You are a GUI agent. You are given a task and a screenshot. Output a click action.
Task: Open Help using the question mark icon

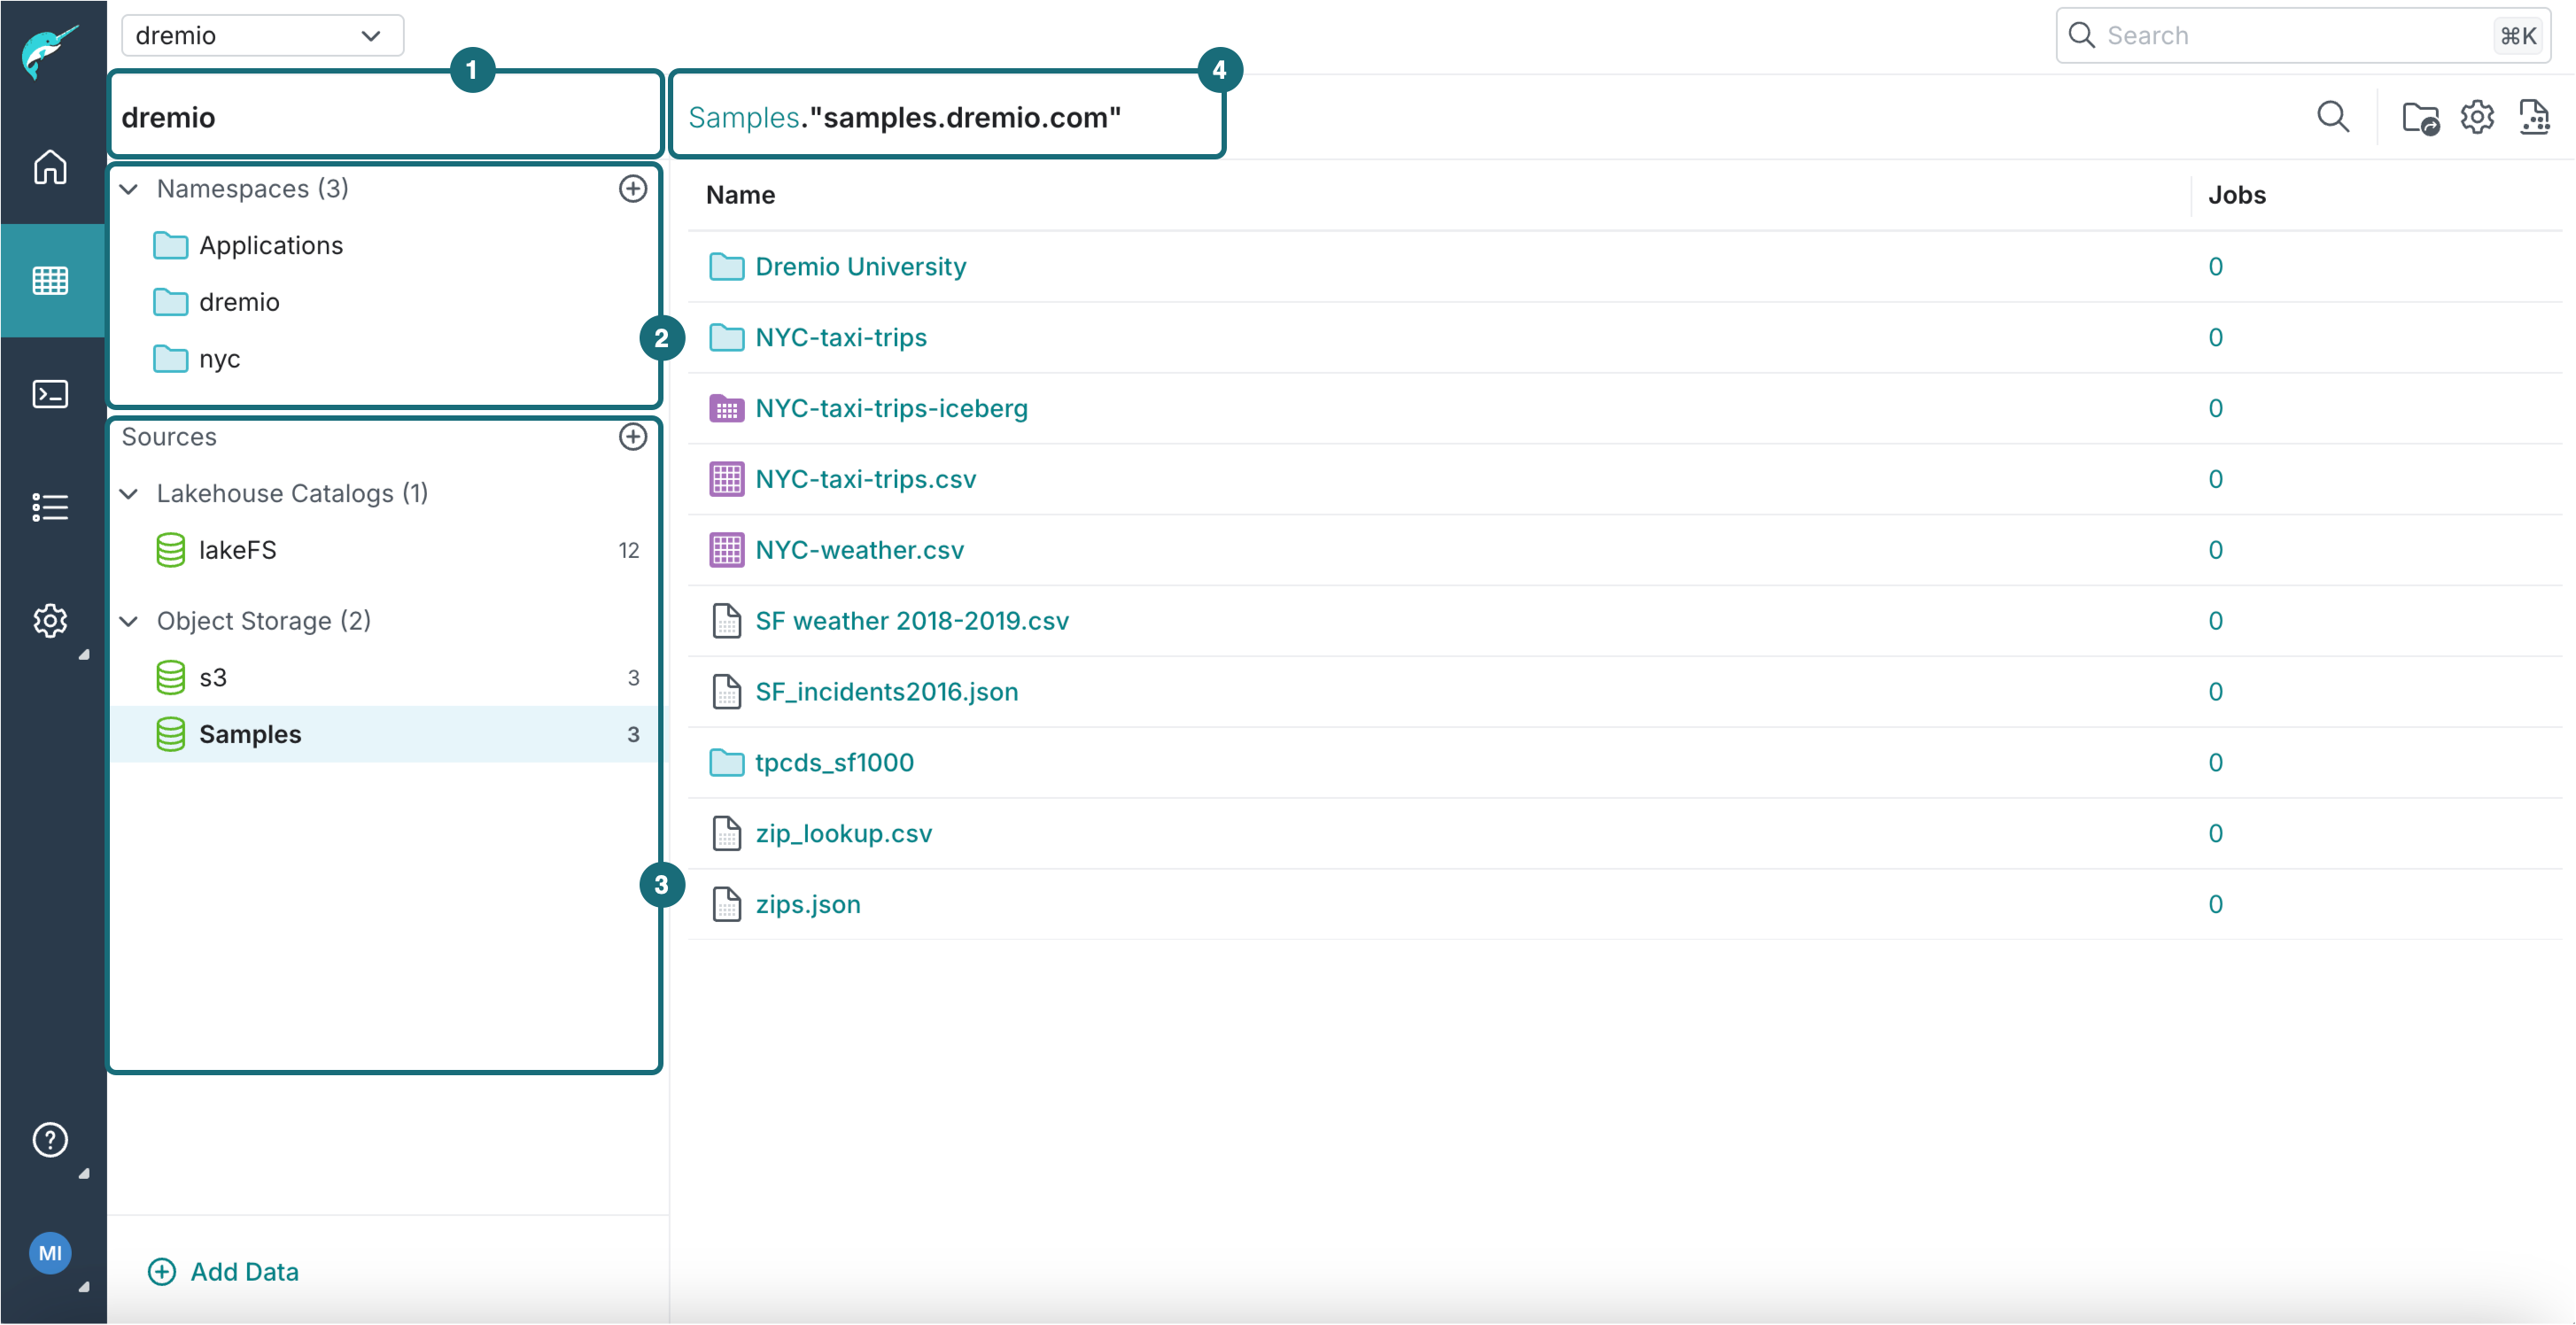coord(50,1139)
